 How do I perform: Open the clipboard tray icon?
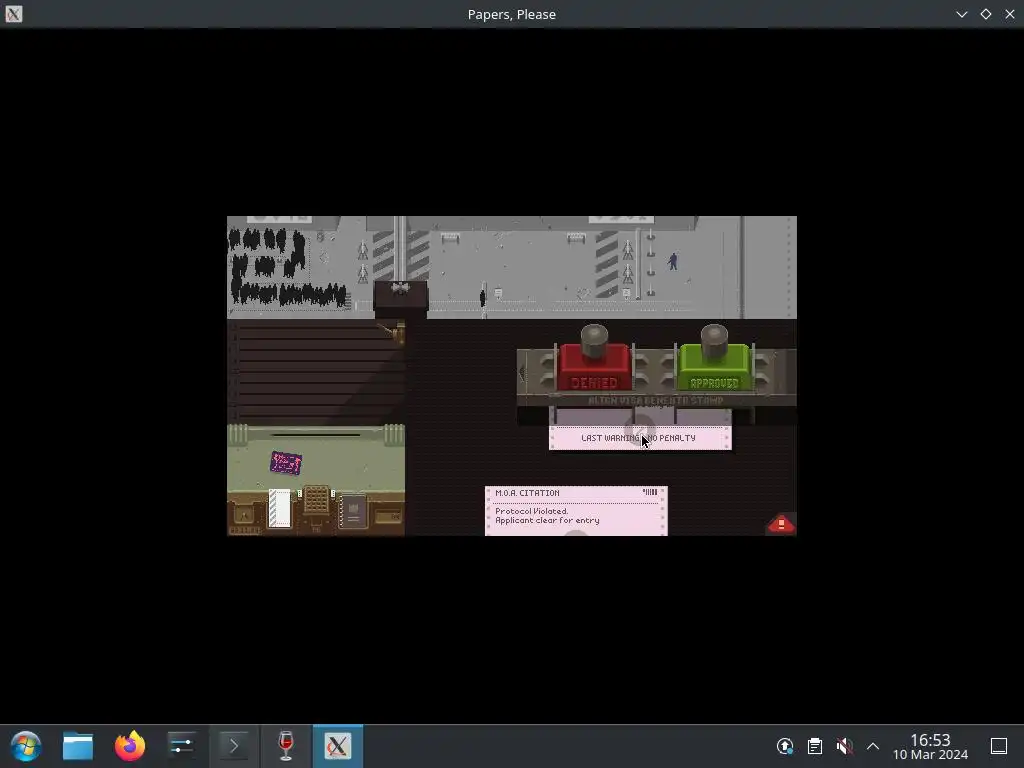pyautogui.click(x=815, y=746)
